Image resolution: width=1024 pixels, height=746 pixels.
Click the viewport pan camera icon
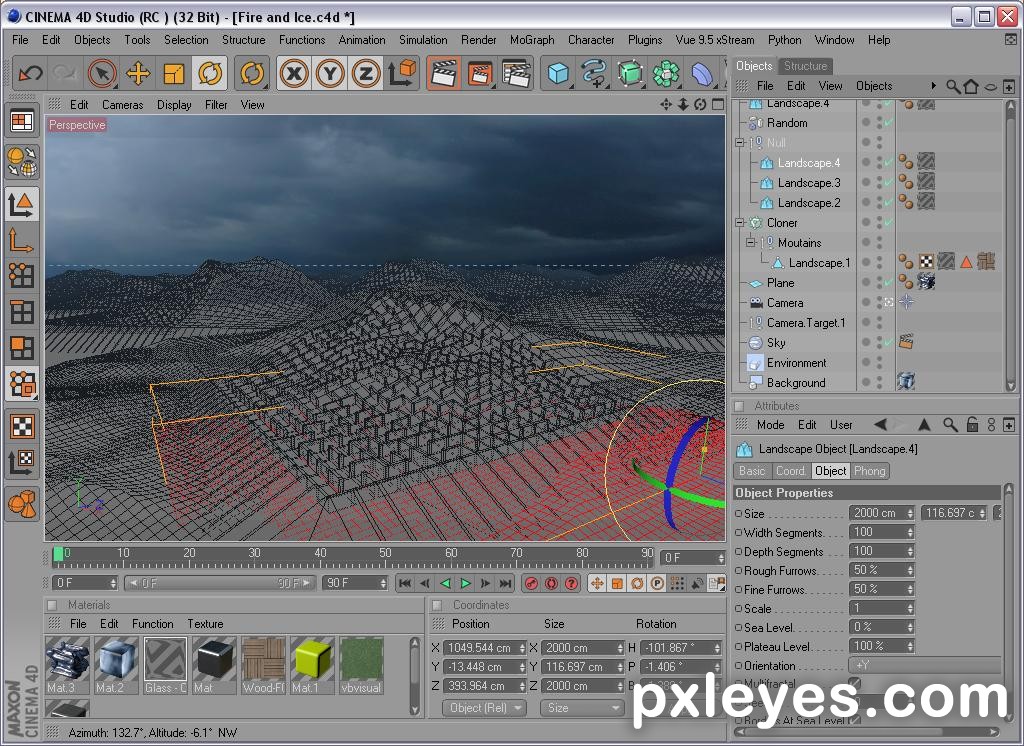click(665, 105)
